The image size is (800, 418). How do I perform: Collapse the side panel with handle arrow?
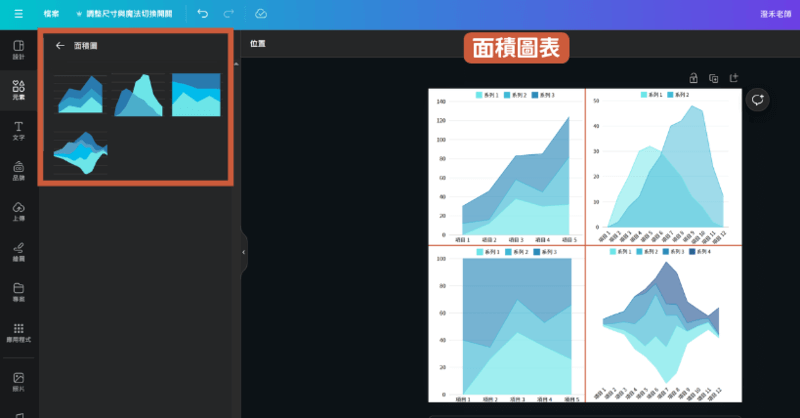(x=243, y=252)
